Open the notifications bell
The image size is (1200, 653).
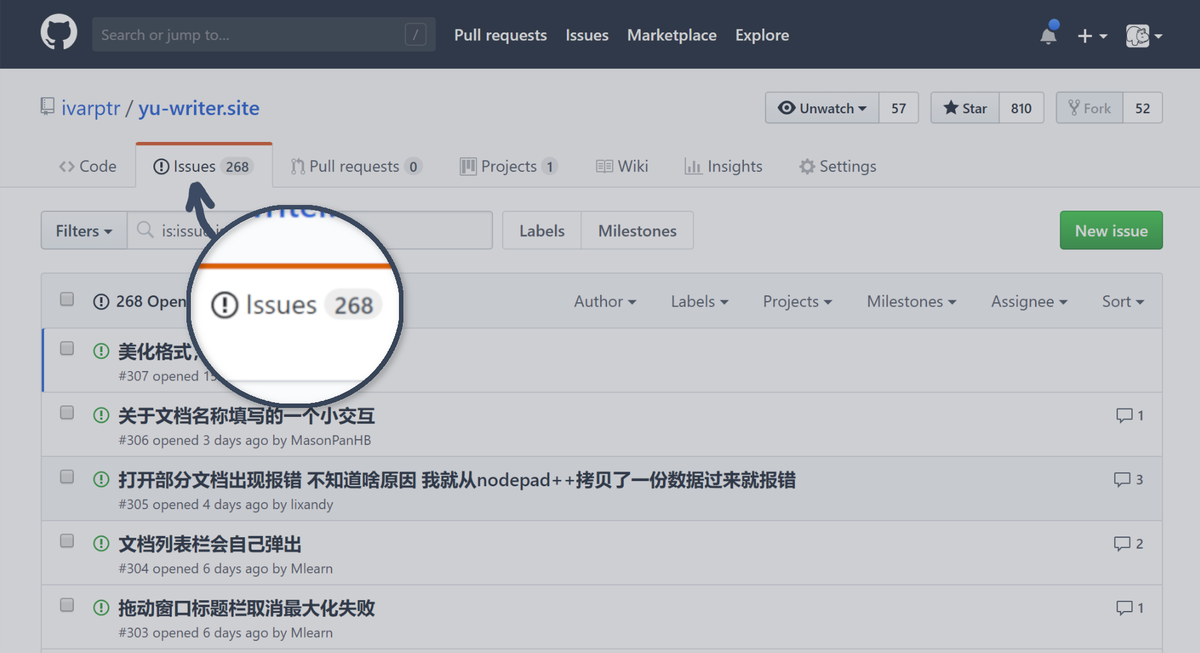click(x=1048, y=35)
